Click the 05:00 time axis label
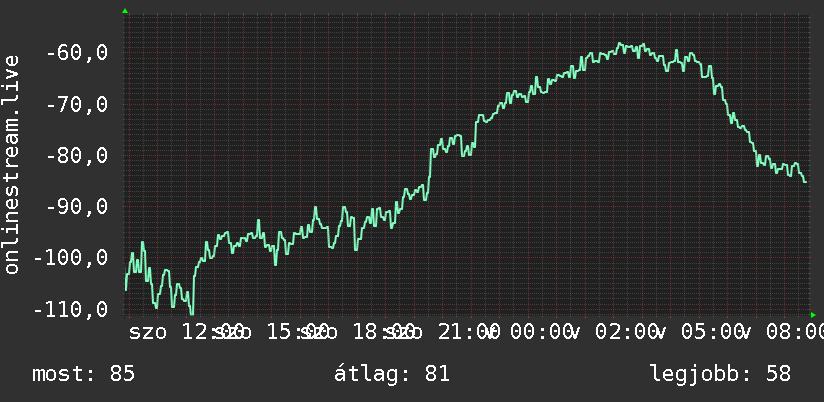The width and height of the screenshot is (824, 402). coord(712,332)
